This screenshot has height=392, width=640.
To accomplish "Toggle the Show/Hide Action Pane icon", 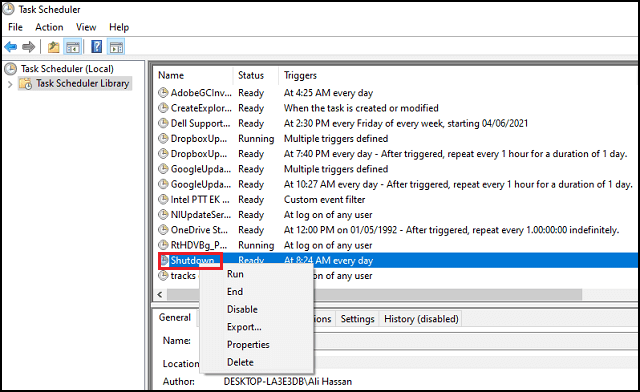I will tap(116, 47).
